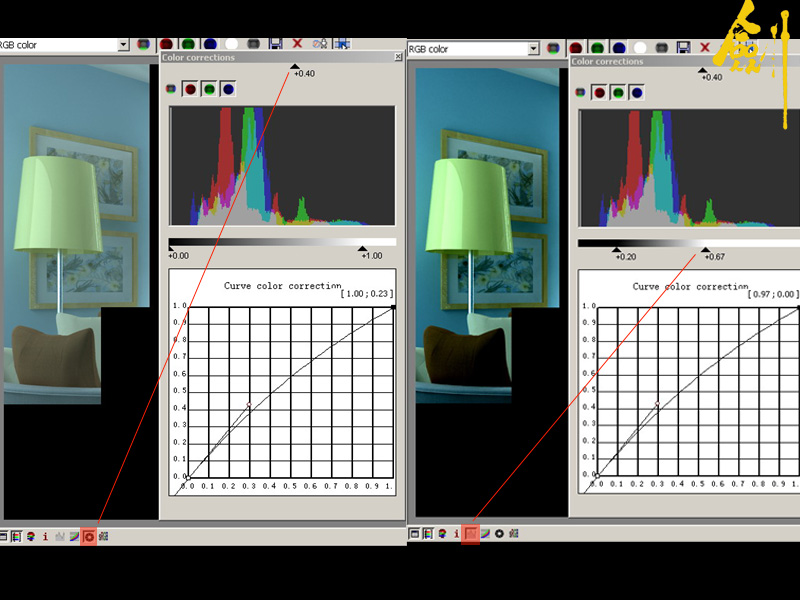Switch to alpha channel in right toolbar
The width and height of the screenshot is (800, 600).
[x=640, y=47]
